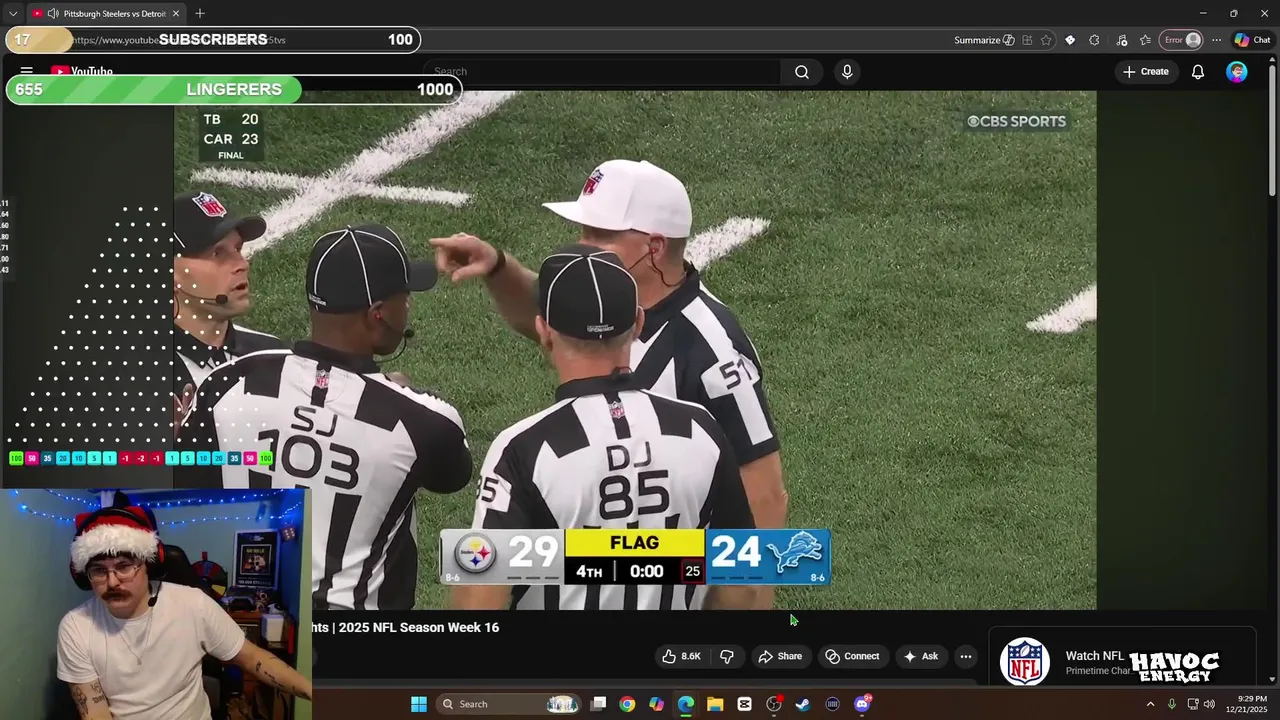Click Summarize in the address bar
The image size is (1280, 720).
point(984,40)
